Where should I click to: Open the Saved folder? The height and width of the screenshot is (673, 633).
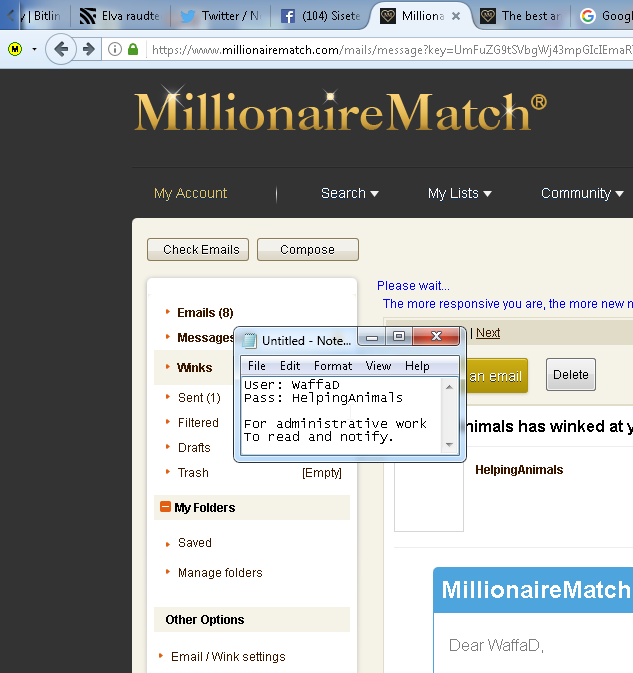(x=195, y=543)
